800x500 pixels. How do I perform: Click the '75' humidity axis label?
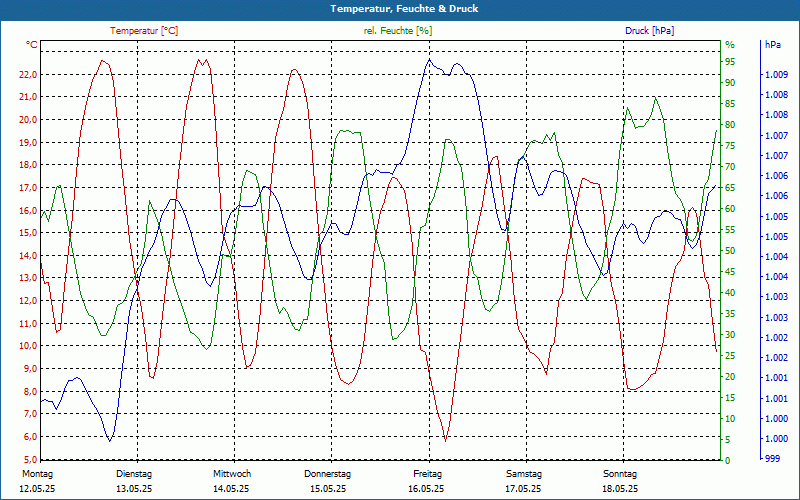pos(730,145)
